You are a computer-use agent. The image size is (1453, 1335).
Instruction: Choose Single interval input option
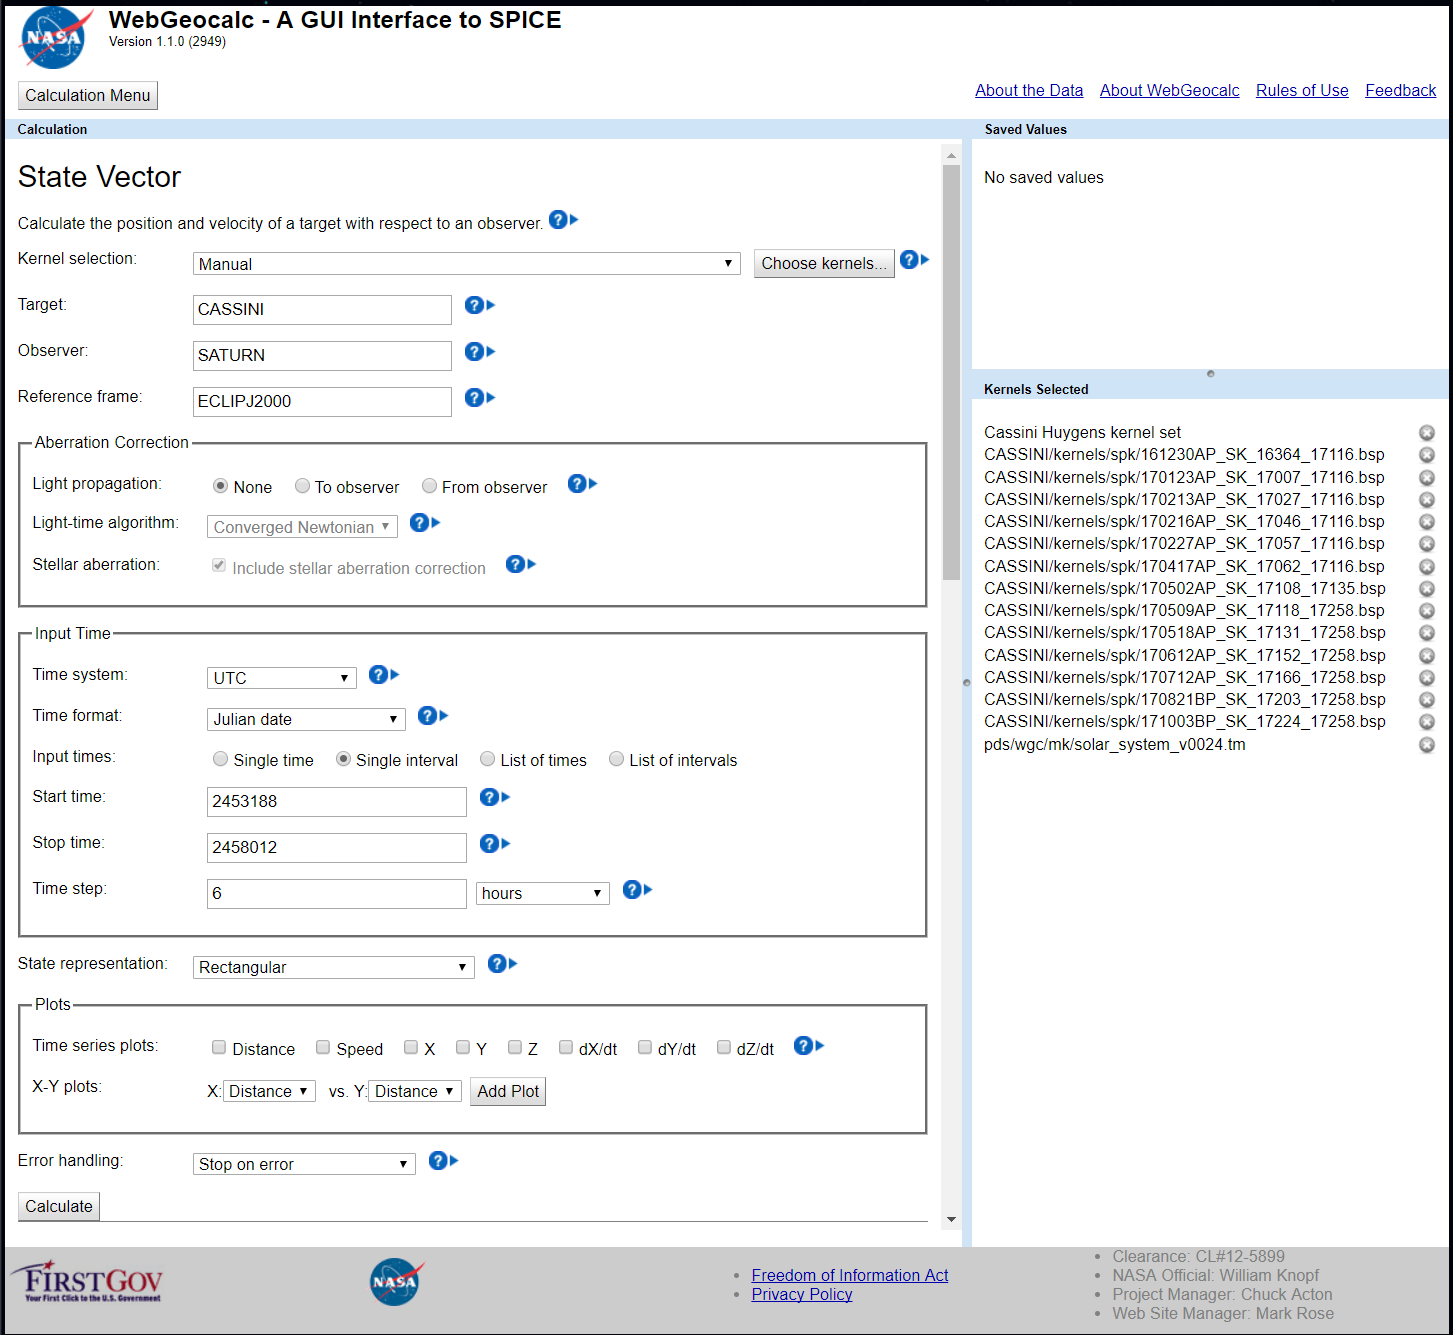coord(343,759)
